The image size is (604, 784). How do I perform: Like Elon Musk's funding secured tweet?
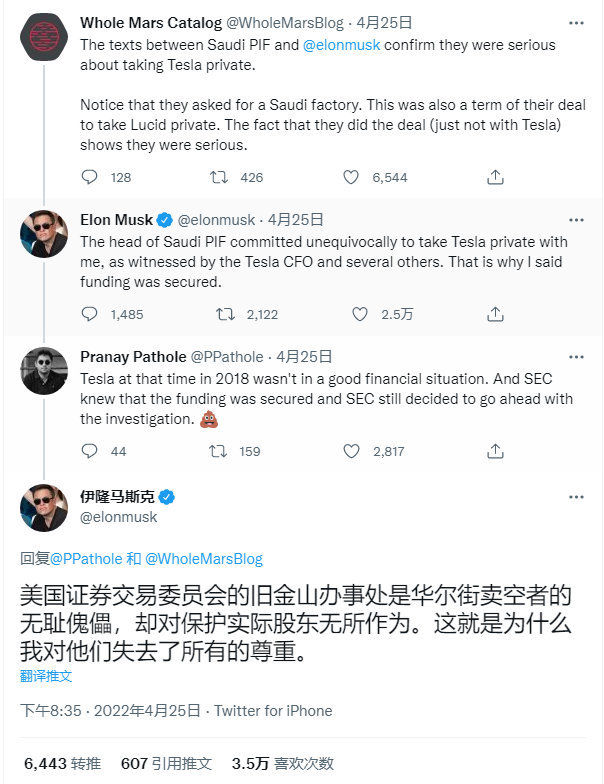click(x=360, y=314)
